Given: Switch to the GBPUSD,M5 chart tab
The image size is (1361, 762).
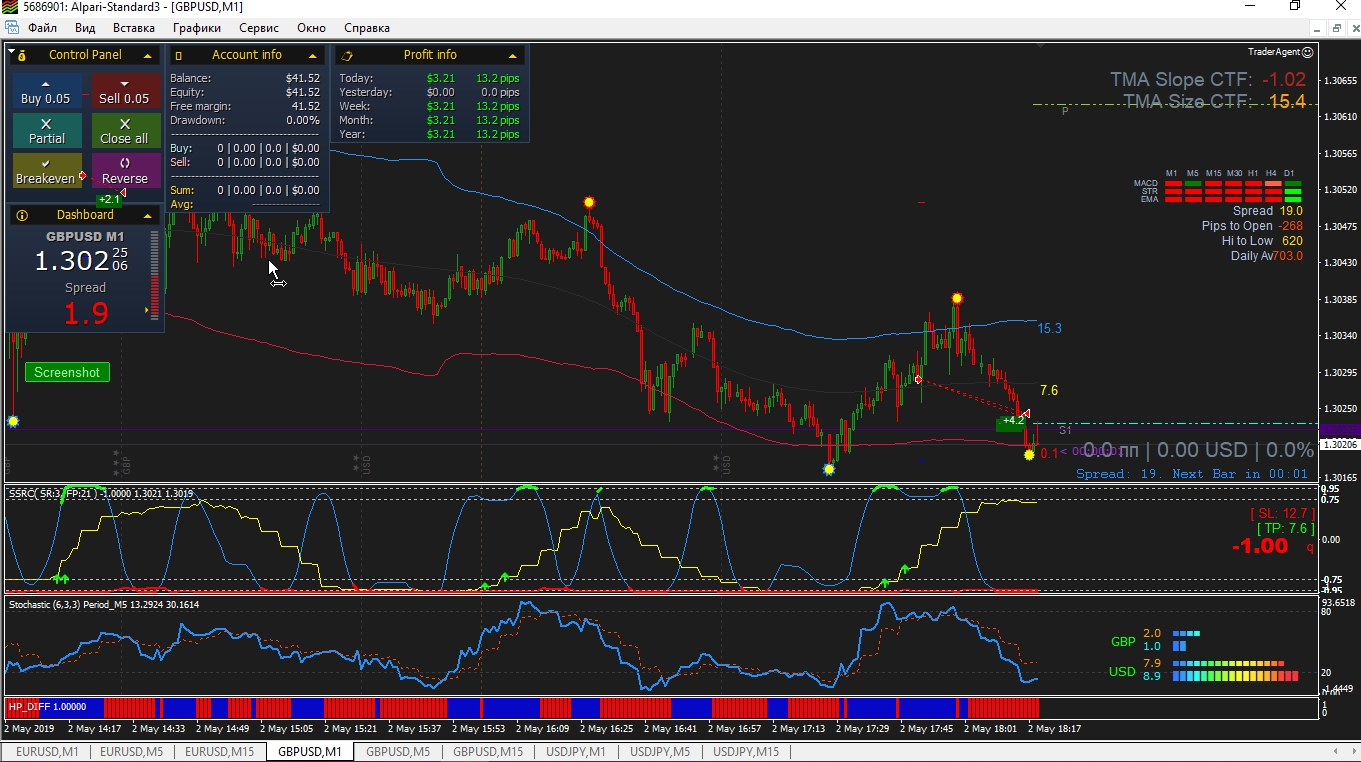Looking at the screenshot, I should tap(398, 752).
